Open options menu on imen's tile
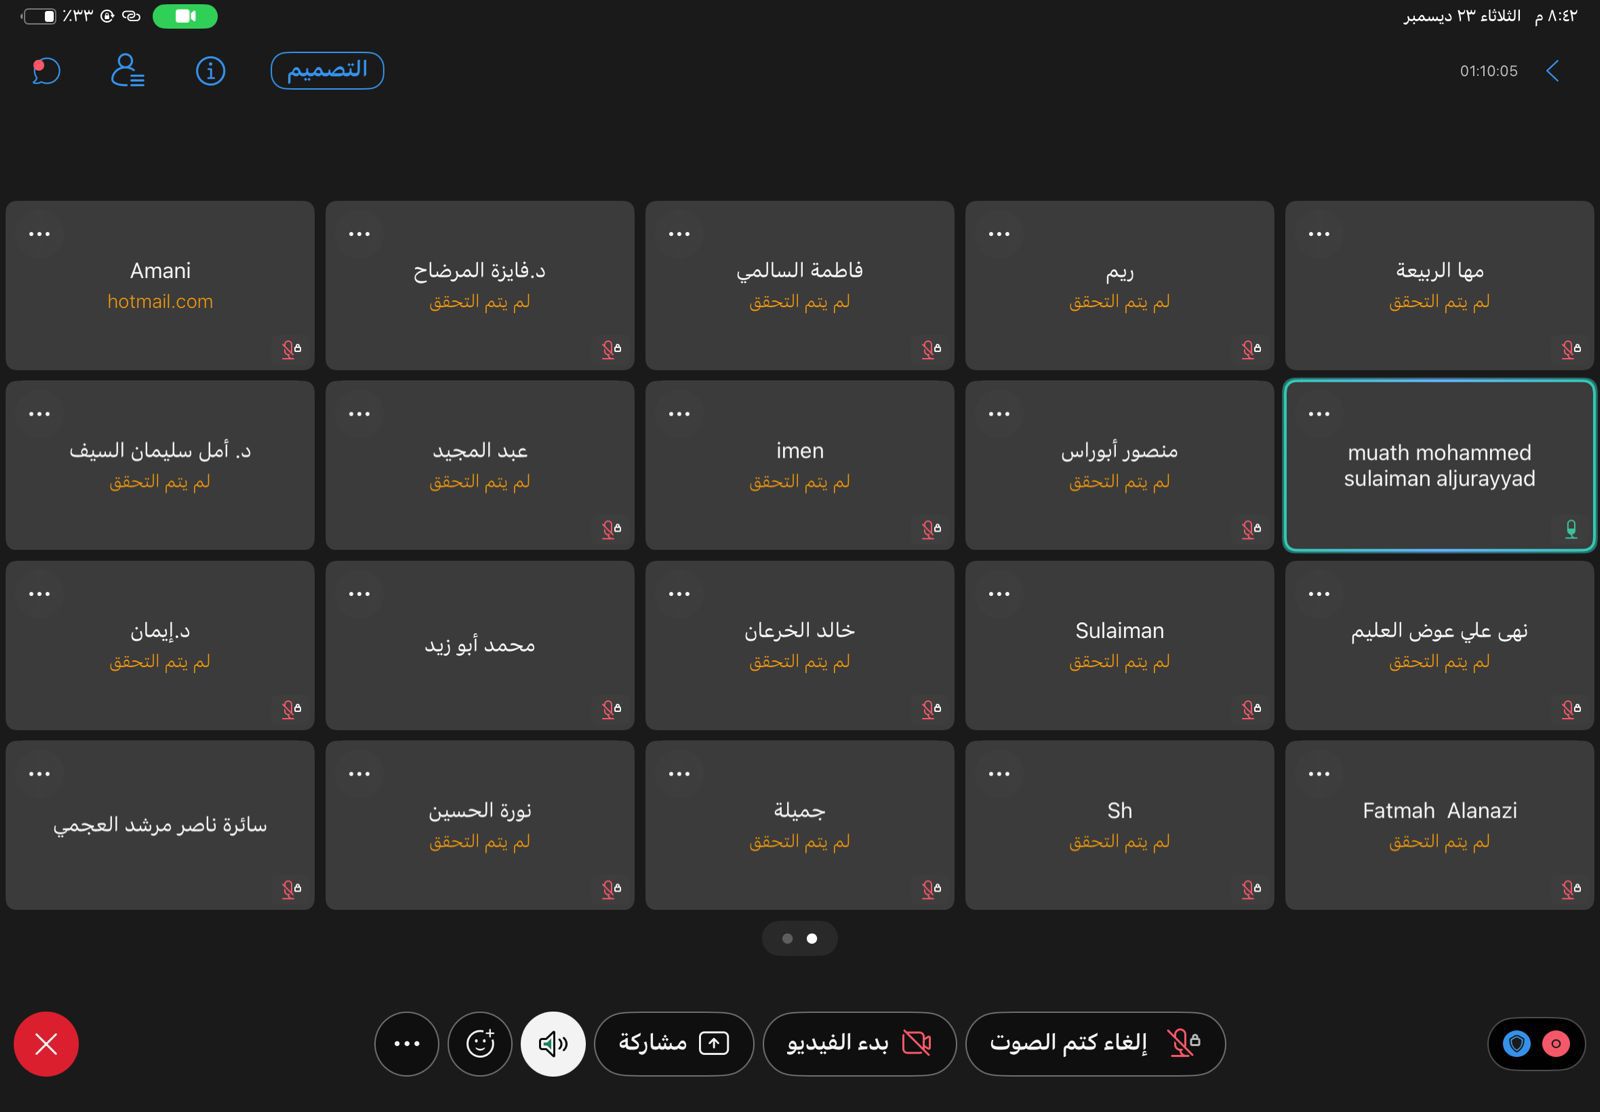Image resolution: width=1600 pixels, height=1112 pixels. 679,414
